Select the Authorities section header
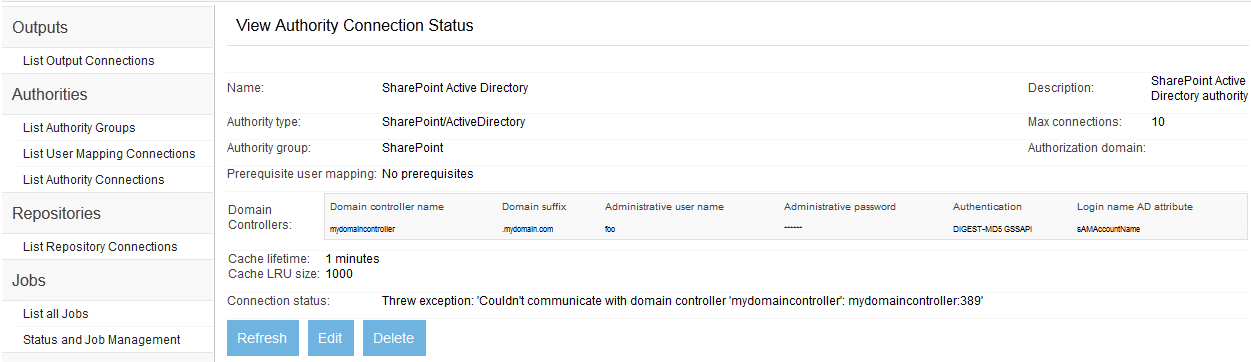The height and width of the screenshot is (362, 1251). point(107,95)
